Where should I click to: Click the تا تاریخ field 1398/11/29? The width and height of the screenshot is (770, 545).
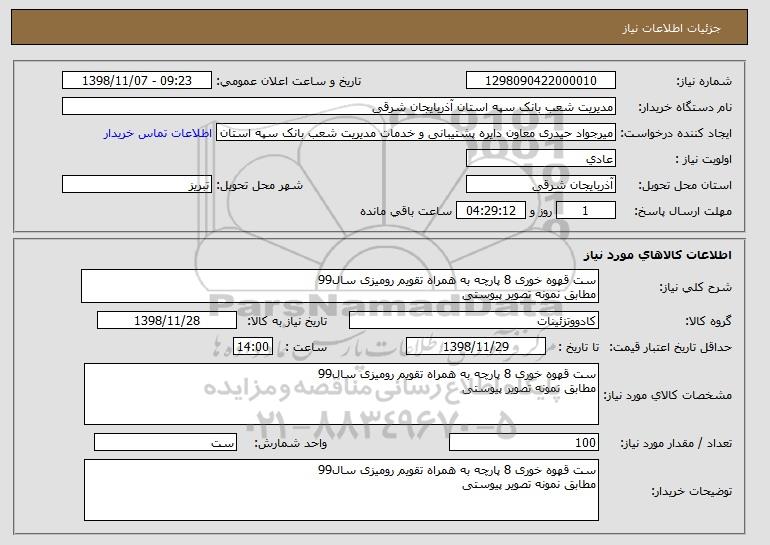click(476, 347)
